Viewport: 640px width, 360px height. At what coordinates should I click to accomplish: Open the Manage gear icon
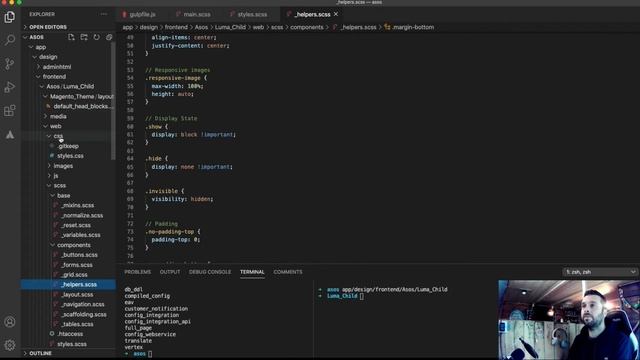point(10,345)
